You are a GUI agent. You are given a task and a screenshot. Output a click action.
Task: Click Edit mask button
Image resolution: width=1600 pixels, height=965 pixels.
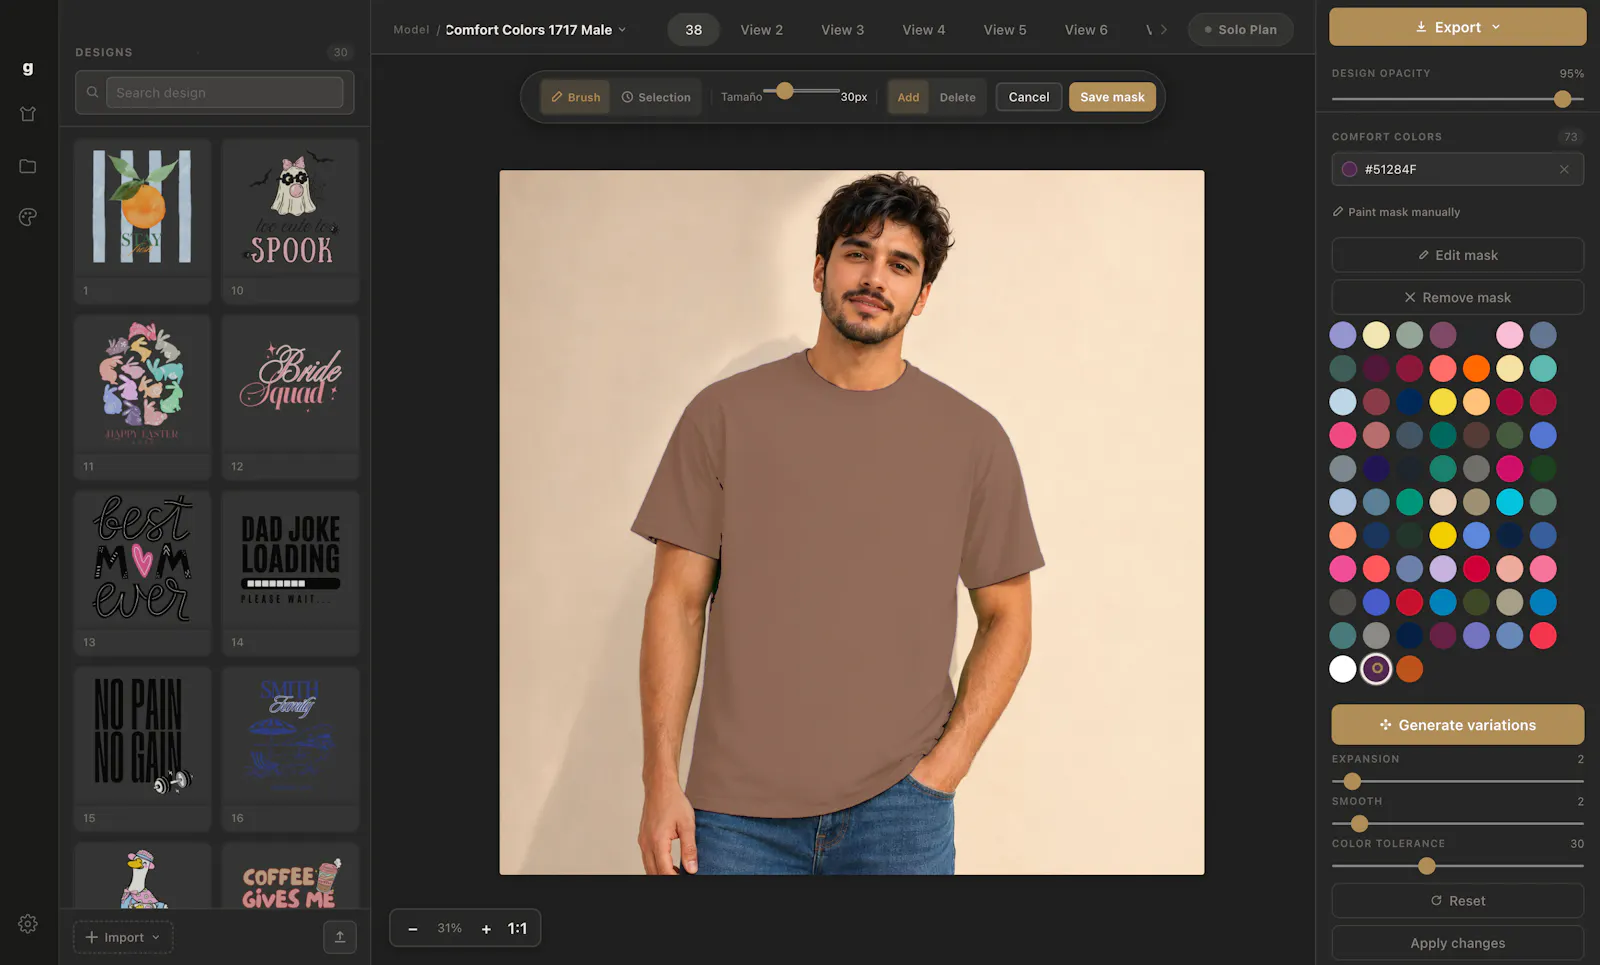click(x=1457, y=255)
